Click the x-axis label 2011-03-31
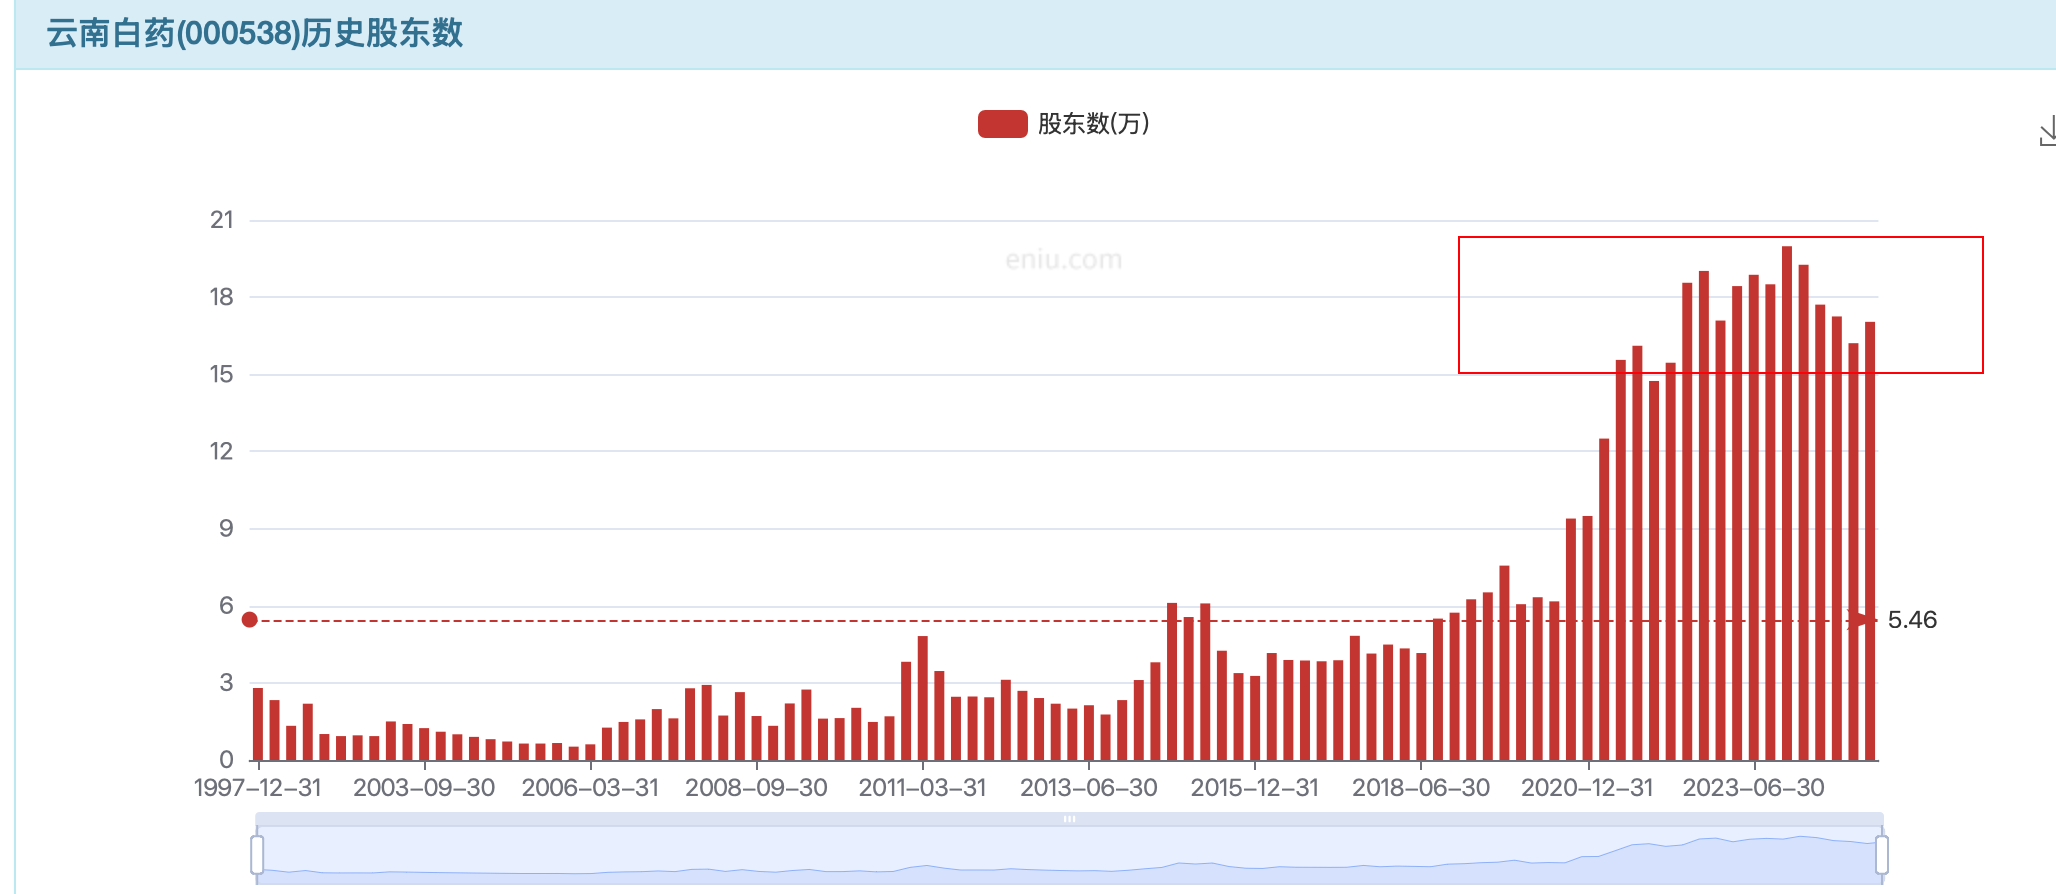The image size is (2056, 894). pos(922,788)
